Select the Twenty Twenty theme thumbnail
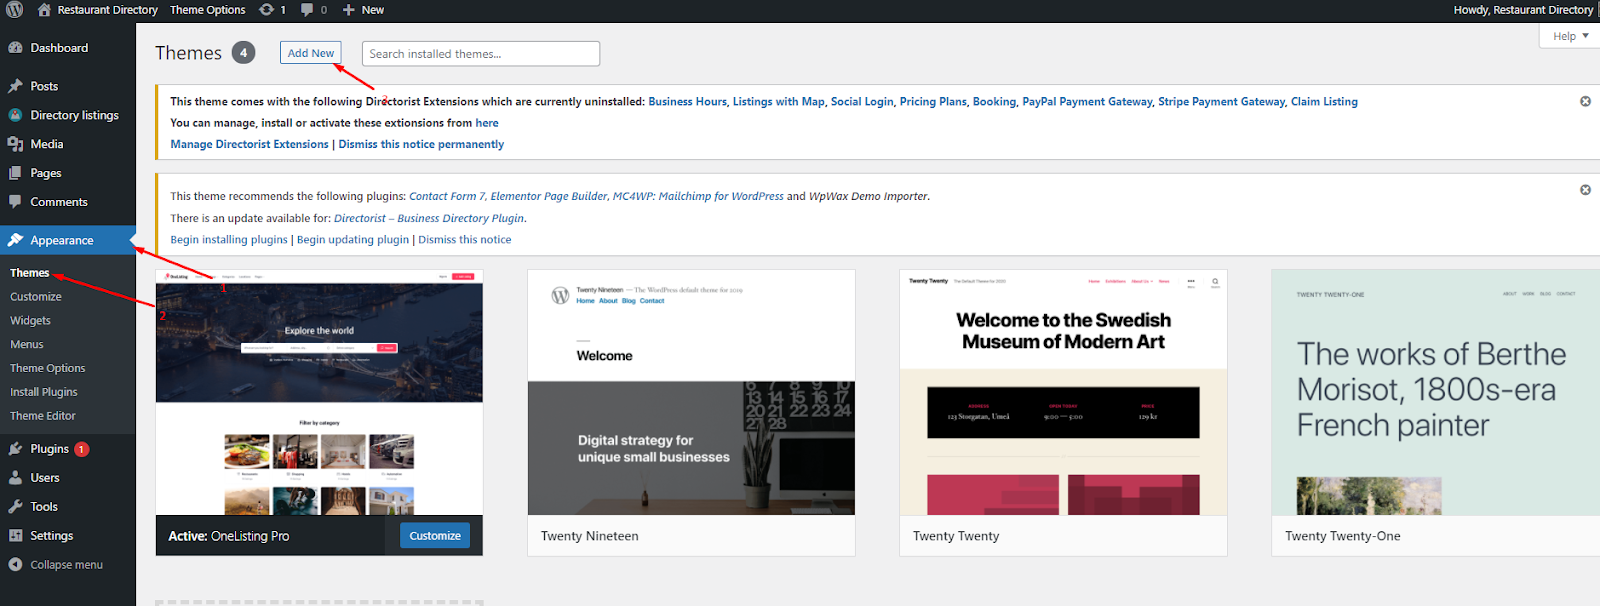The width and height of the screenshot is (1600, 606). [x=1063, y=392]
